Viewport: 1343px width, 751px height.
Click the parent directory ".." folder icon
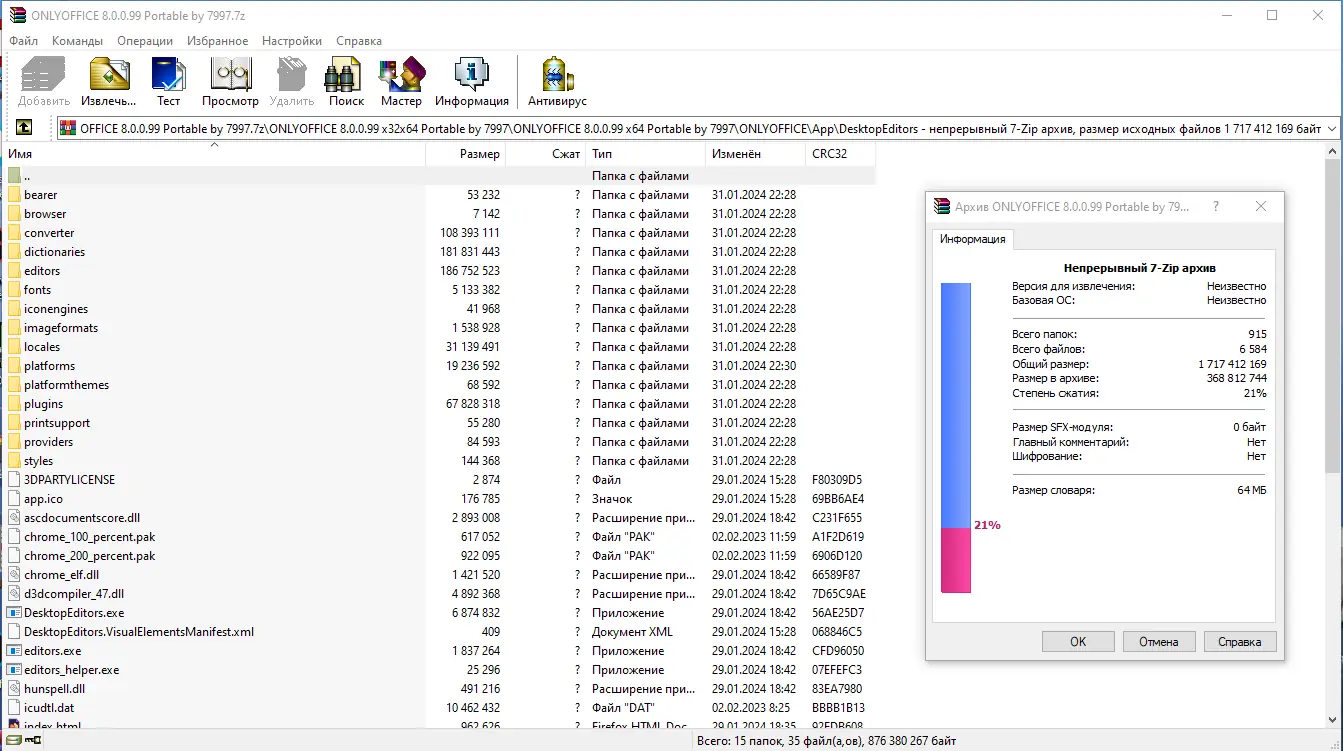coord(14,176)
